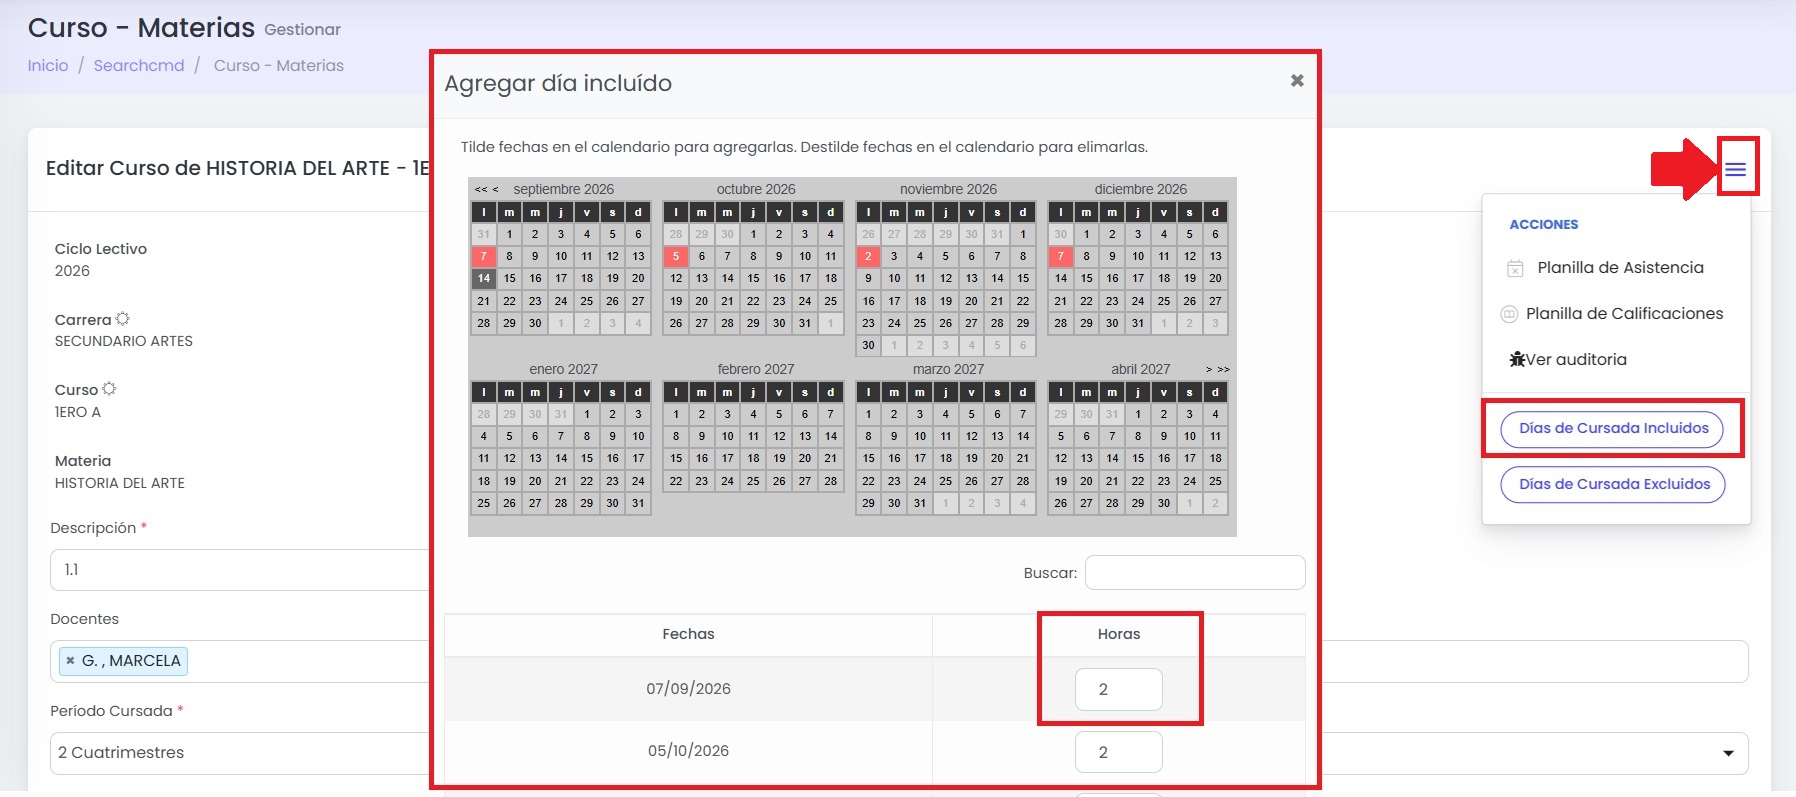Click Días de Cursada Excluidos button
1796x797 pixels.
click(x=1613, y=485)
